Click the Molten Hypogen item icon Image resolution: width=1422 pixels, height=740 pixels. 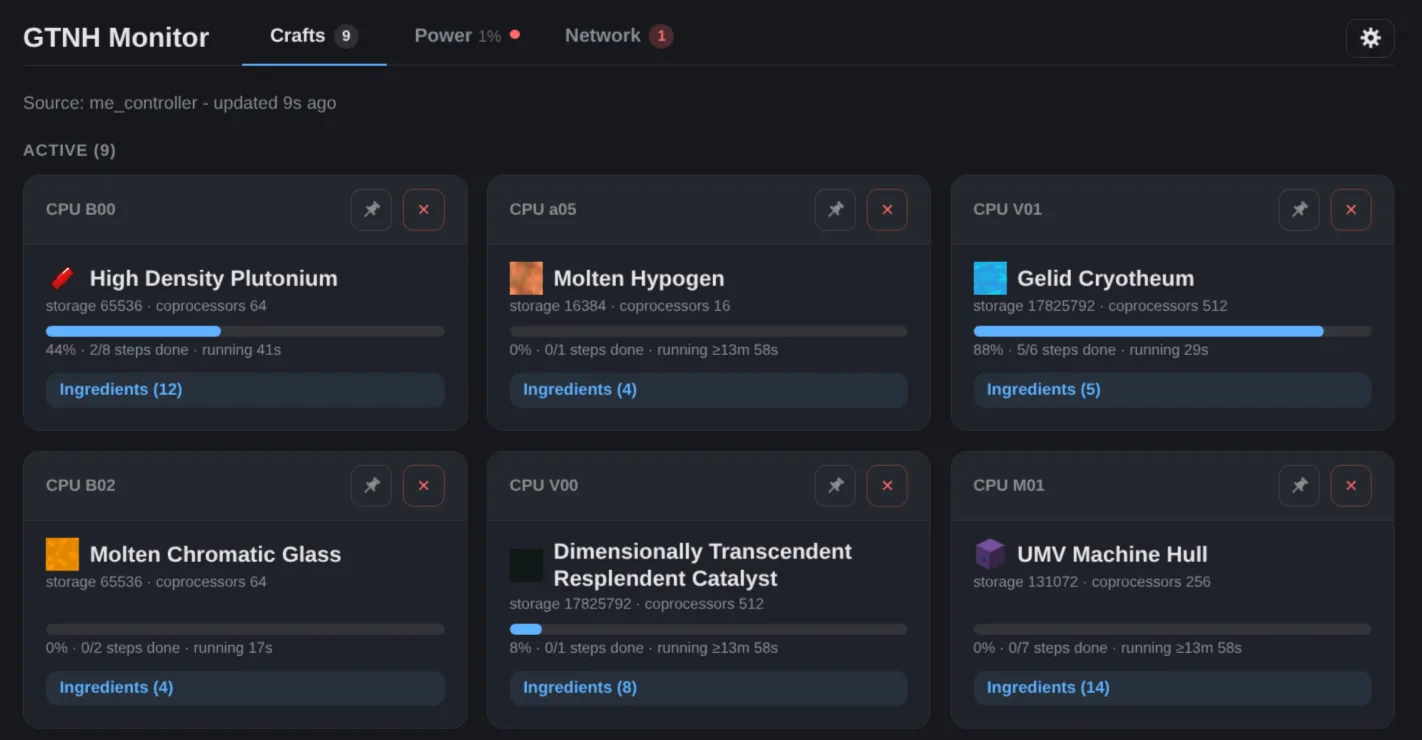click(526, 278)
